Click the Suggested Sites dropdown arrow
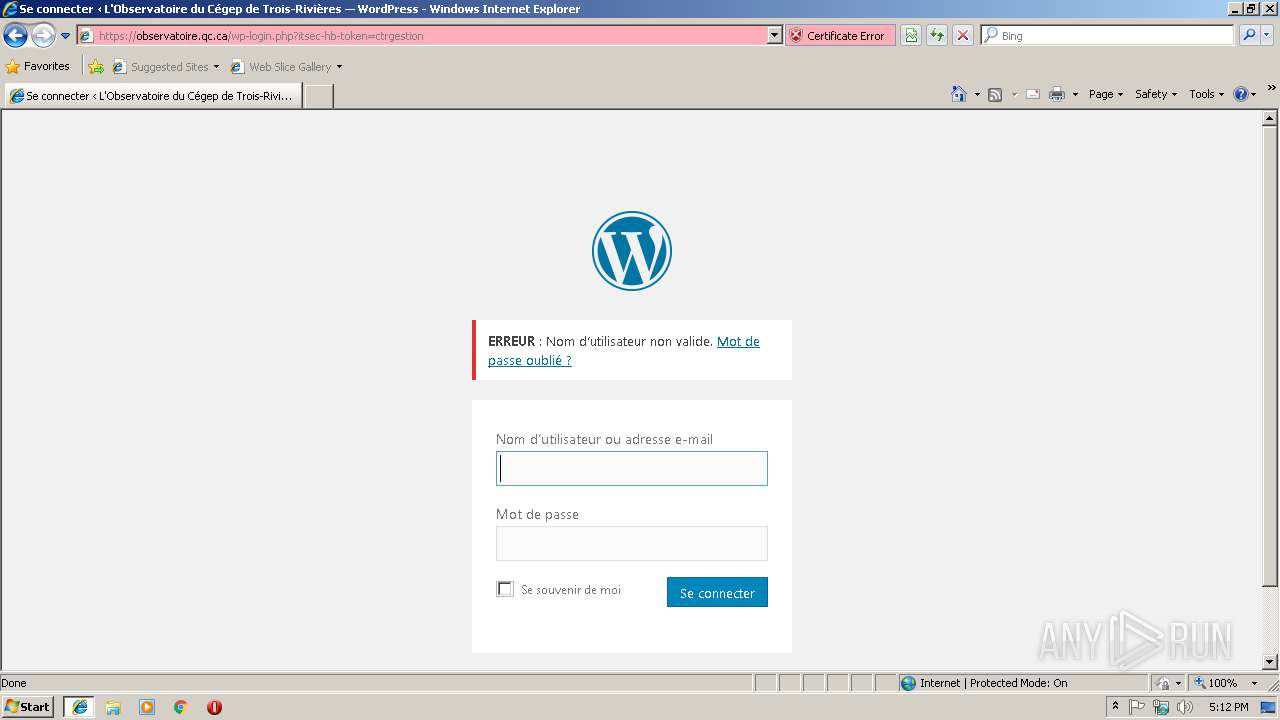The width and height of the screenshot is (1280, 720). 216,67
